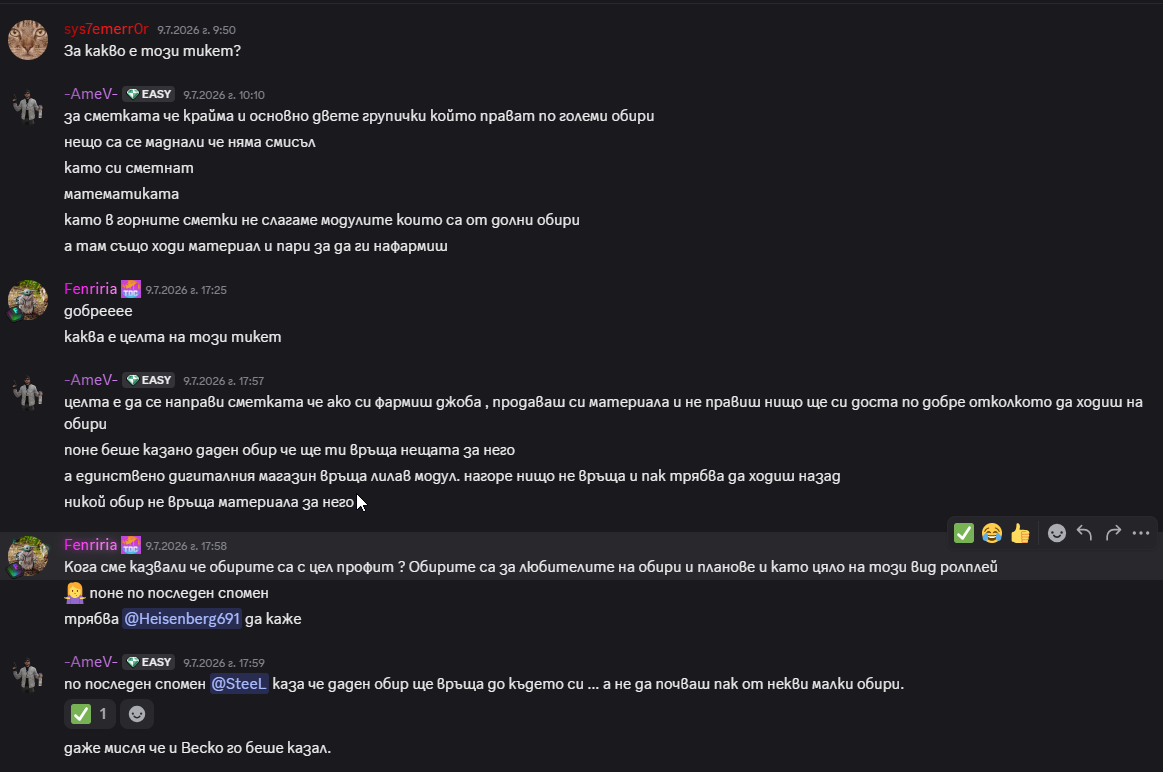Open Fenriria's avatar at 17:58 message

[x=28, y=556]
